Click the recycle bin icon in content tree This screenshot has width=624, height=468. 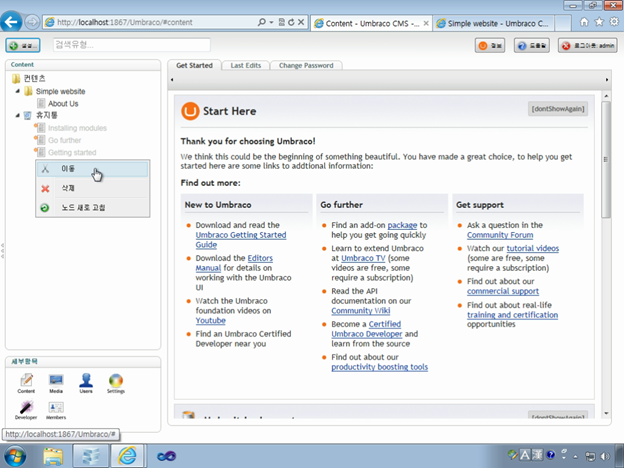(27, 115)
